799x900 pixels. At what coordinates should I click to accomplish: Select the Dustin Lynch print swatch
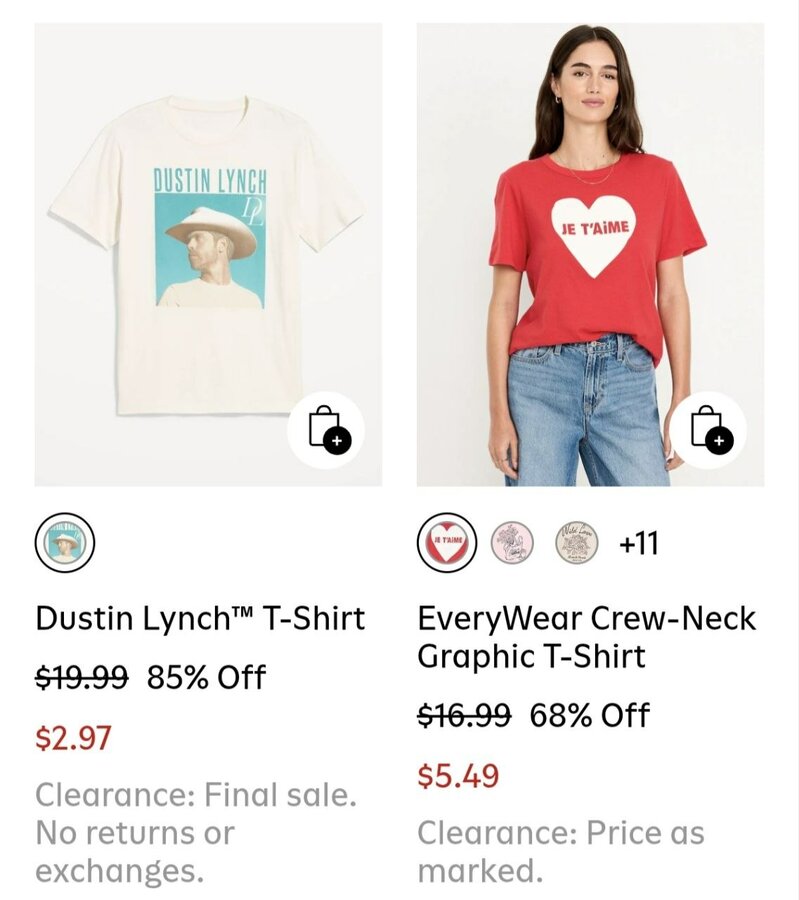(x=64, y=543)
